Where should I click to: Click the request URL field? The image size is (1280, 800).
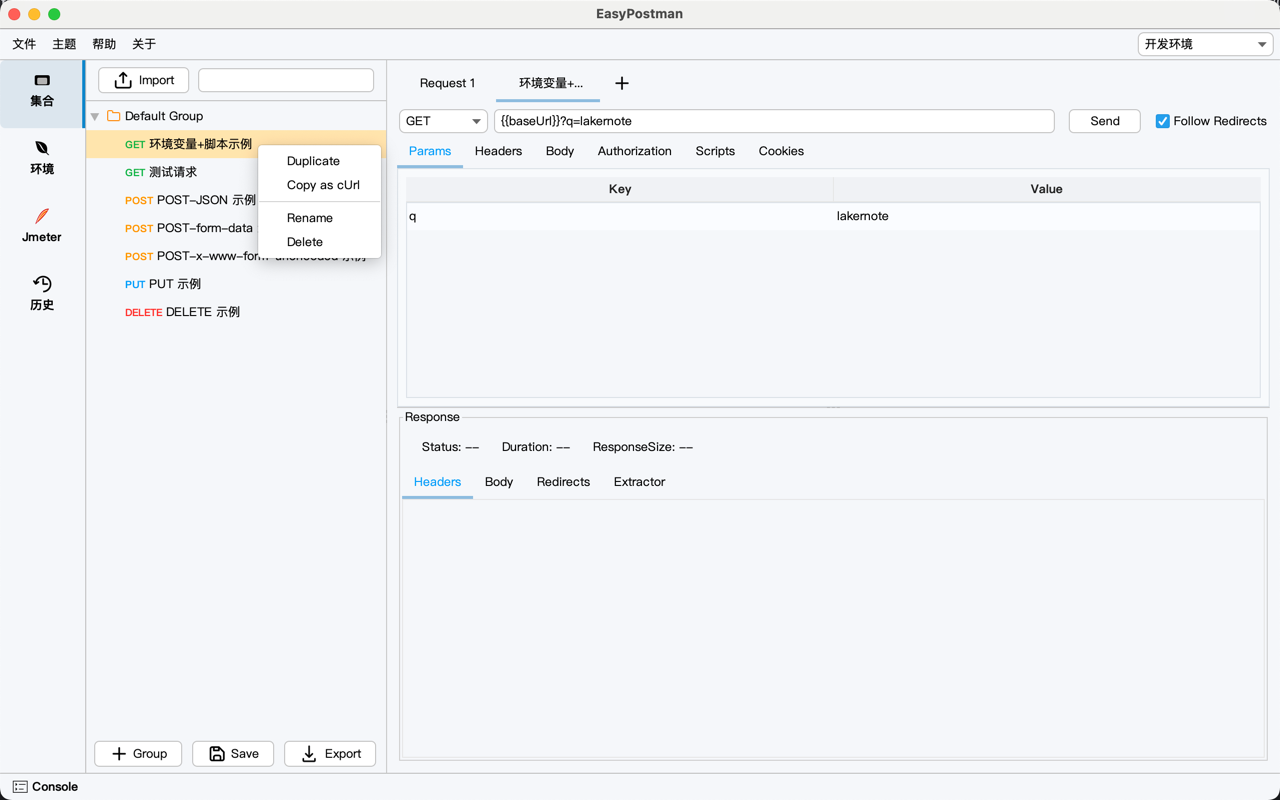[x=774, y=121]
